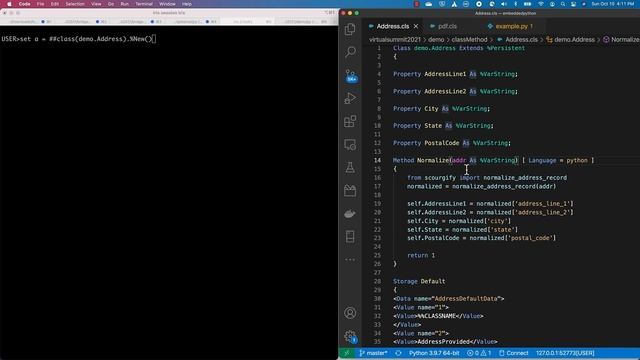Open the Window menu

click(x=167, y=4)
